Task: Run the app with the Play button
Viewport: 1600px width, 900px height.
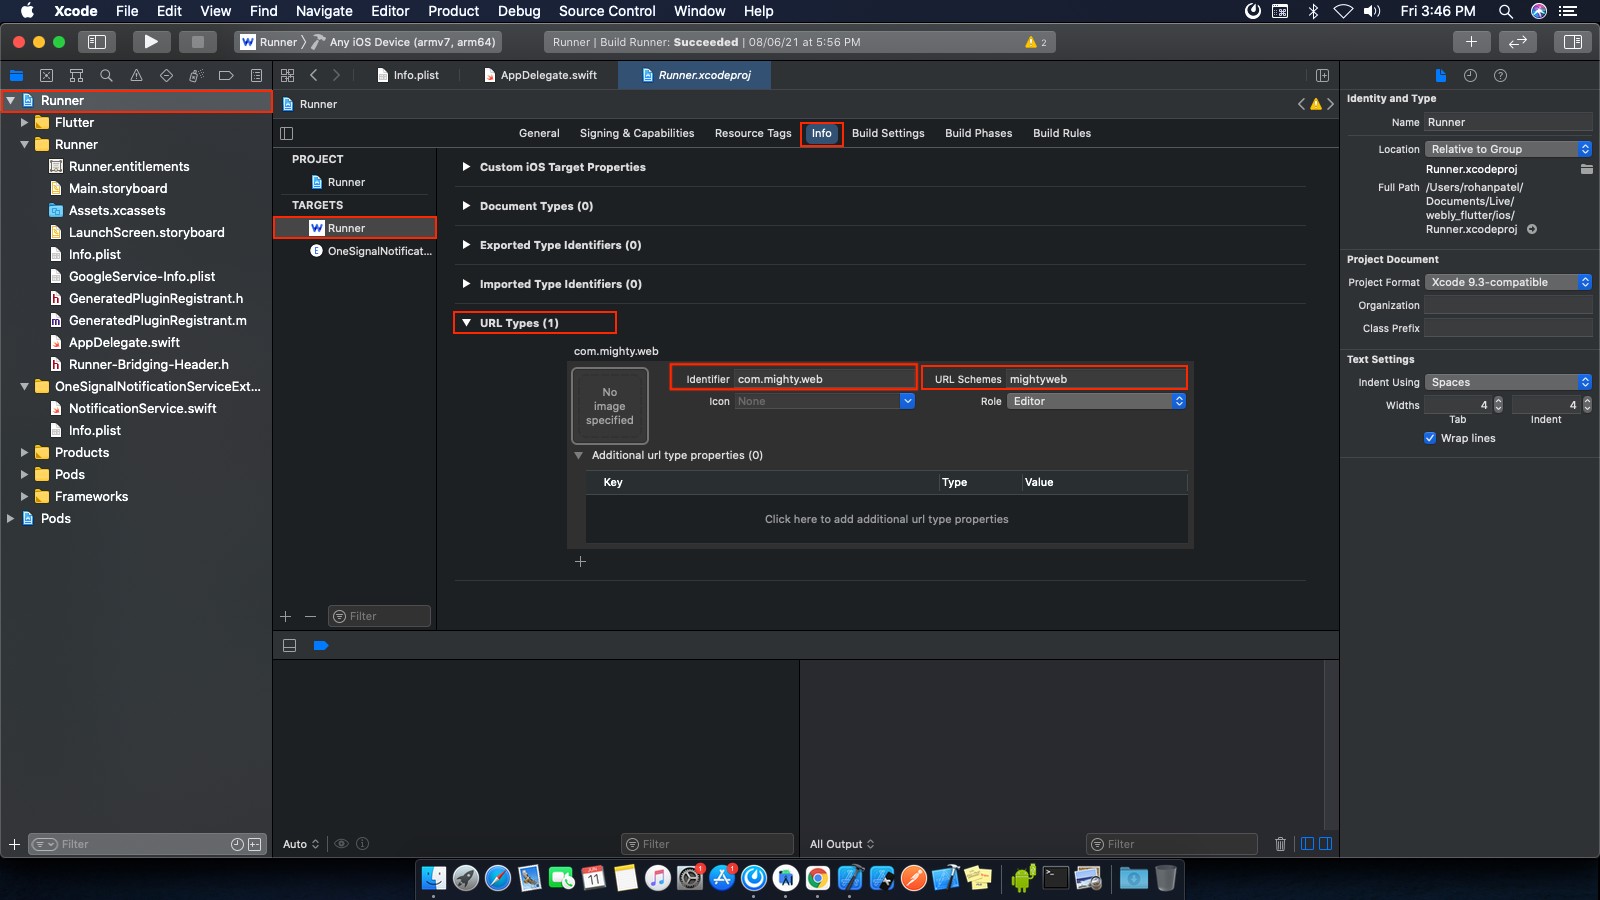Action: (151, 42)
